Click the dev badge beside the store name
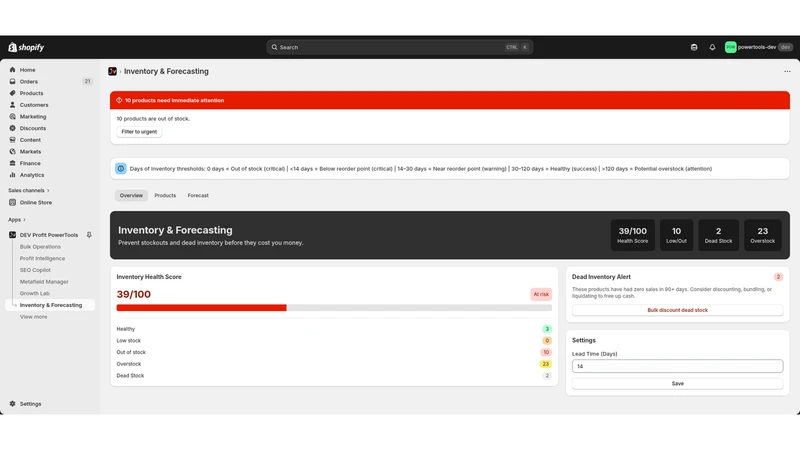Viewport: 800px width, 450px height. pyautogui.click(x=786, y=47)
